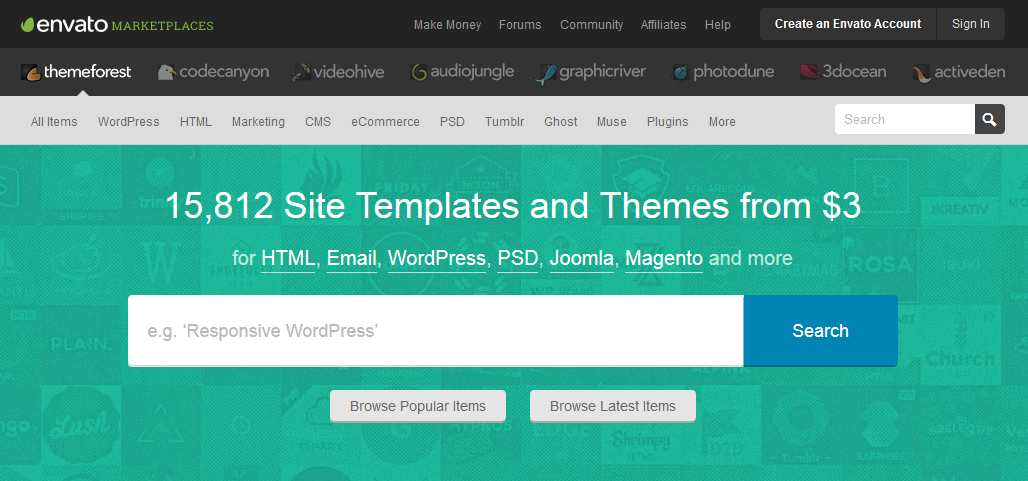Viewport: 1028px width, 481px height.
Task: Open the CodeCanyon marketplace logo
Action: pos(213,72)
